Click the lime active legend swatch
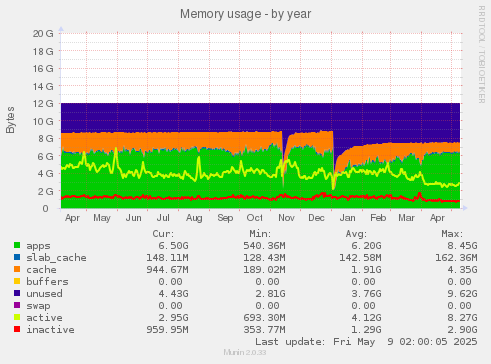Image resolution: width=491 pixels, height=364 pixels. (17, 317)
